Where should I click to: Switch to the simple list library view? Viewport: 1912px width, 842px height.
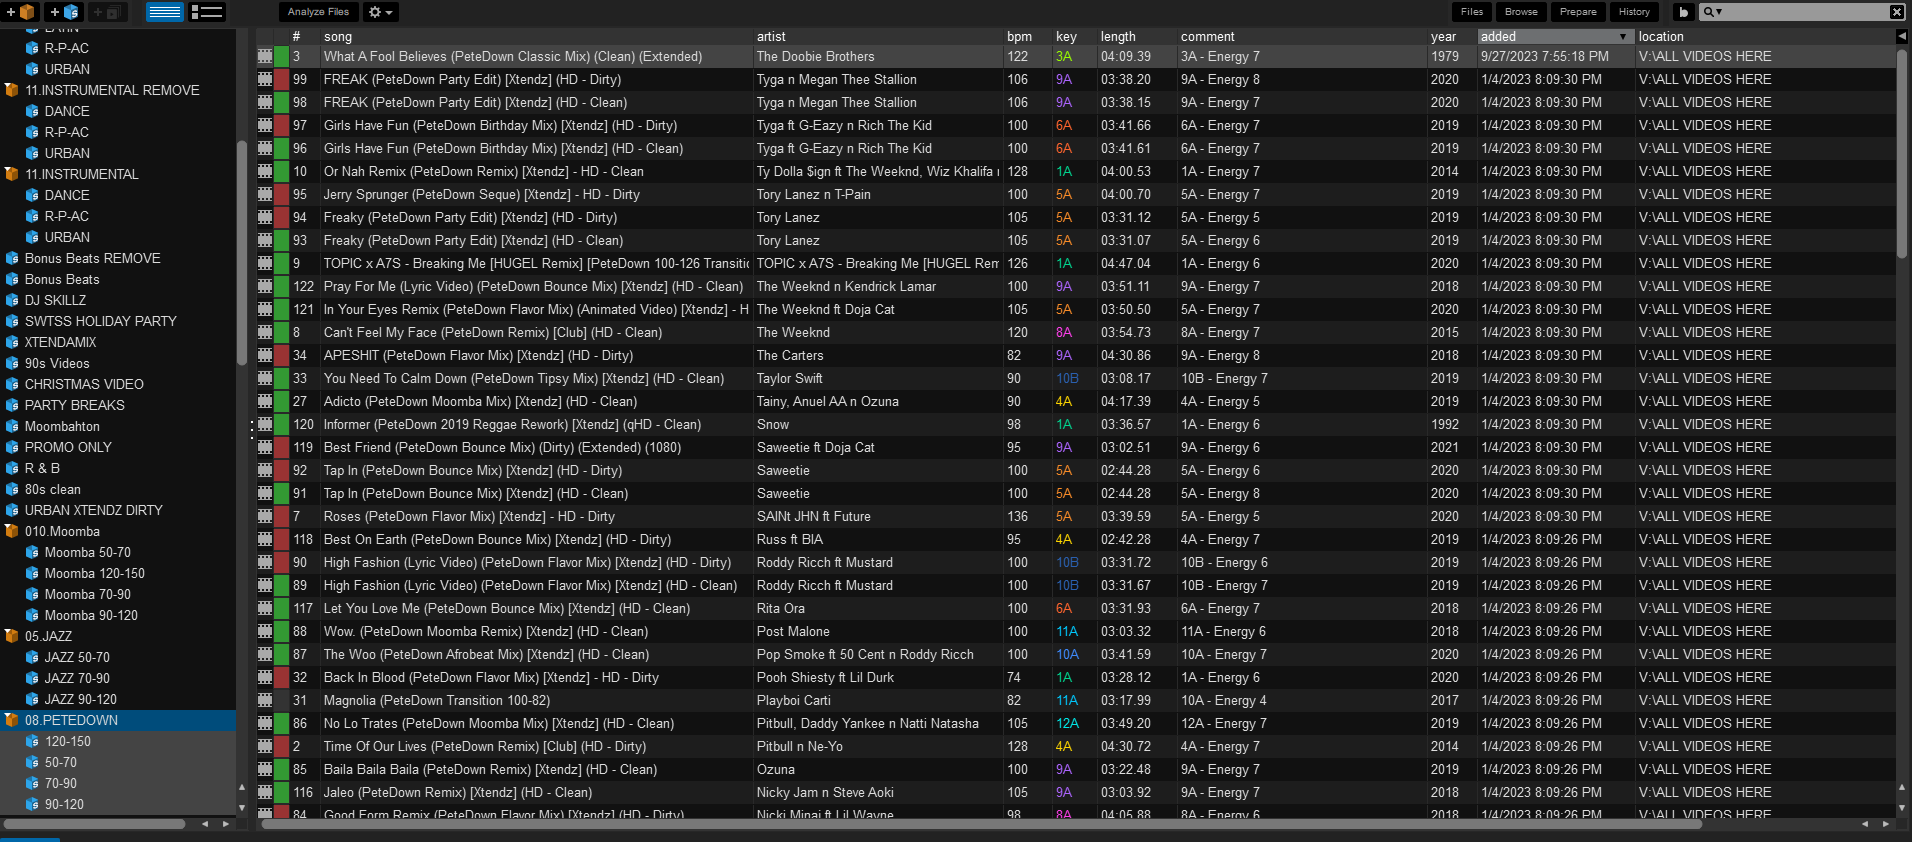coord(164,12)
